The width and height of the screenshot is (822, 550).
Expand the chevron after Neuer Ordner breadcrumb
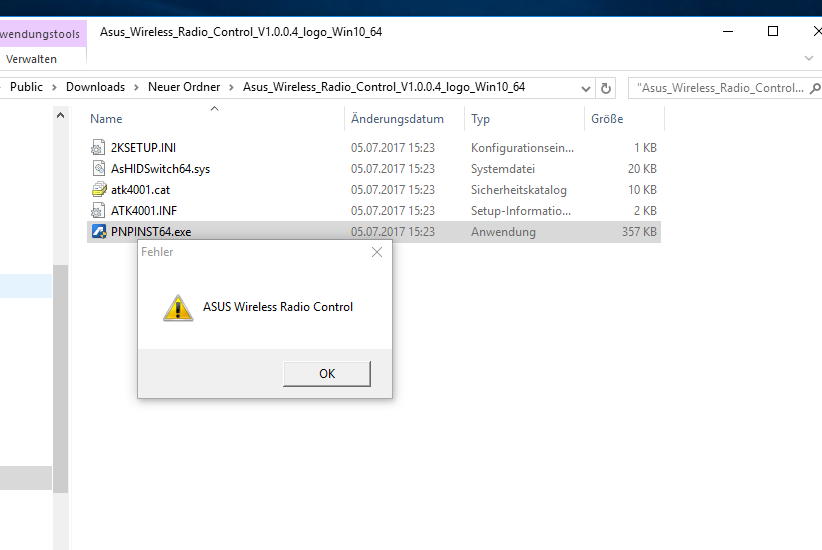pos(231,88)
